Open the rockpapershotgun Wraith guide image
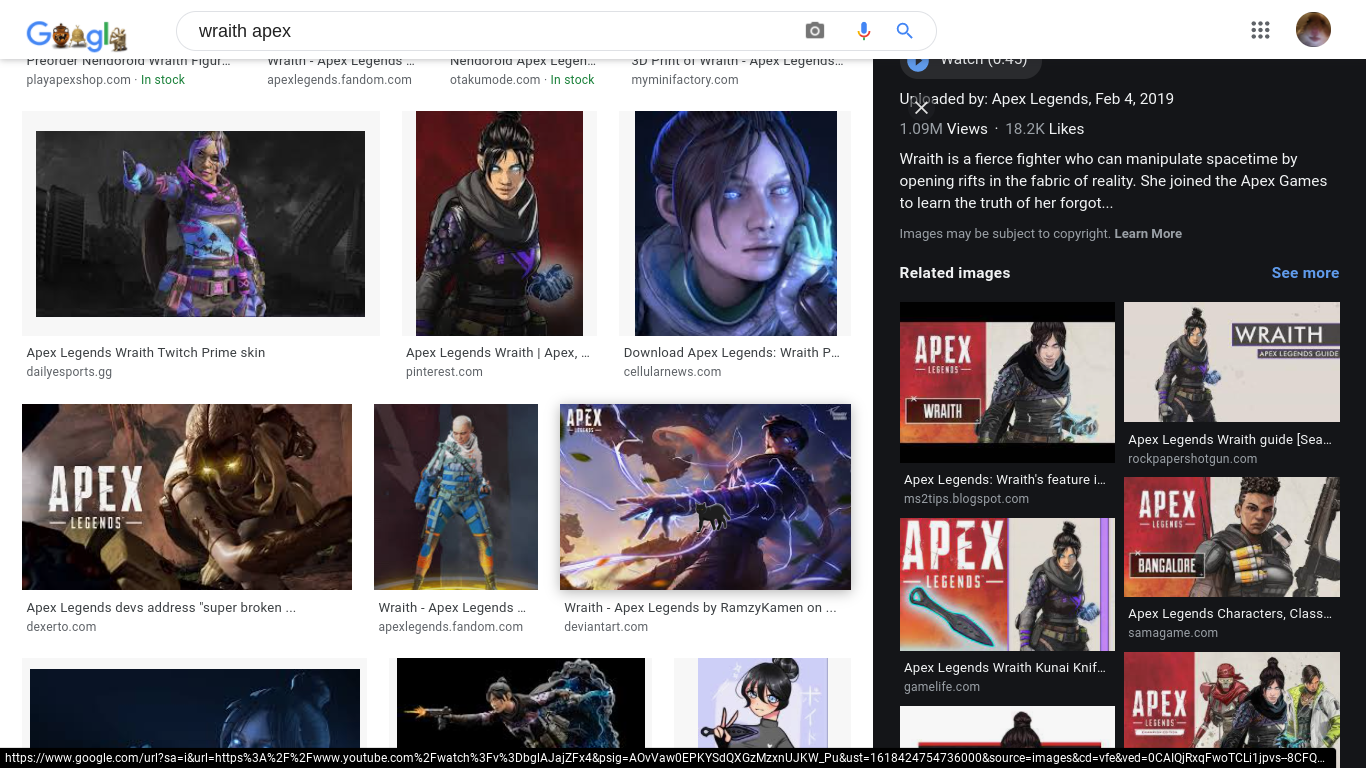Viewport: 1366px width, 768px height. pyautogui.click(x=1232, y=362)
